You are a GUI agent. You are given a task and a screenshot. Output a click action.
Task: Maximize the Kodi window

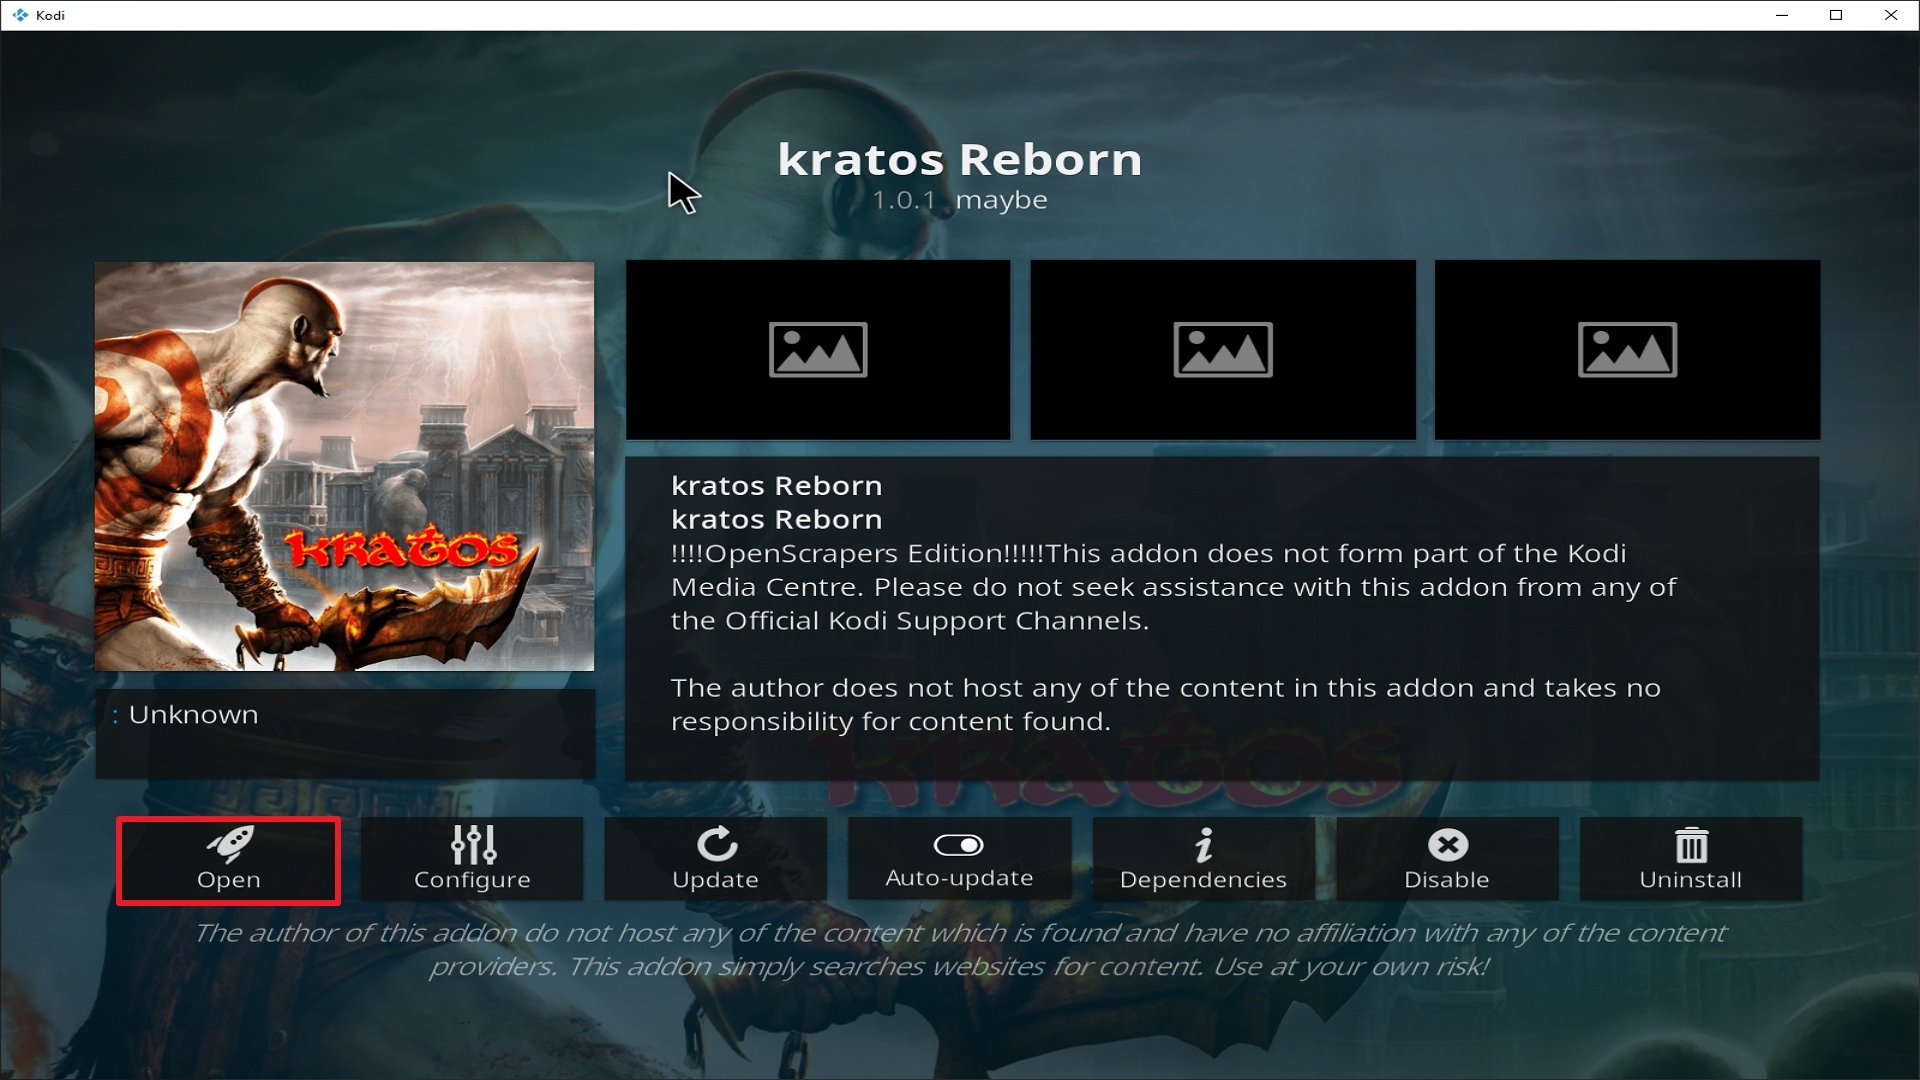pos(1836,15)
